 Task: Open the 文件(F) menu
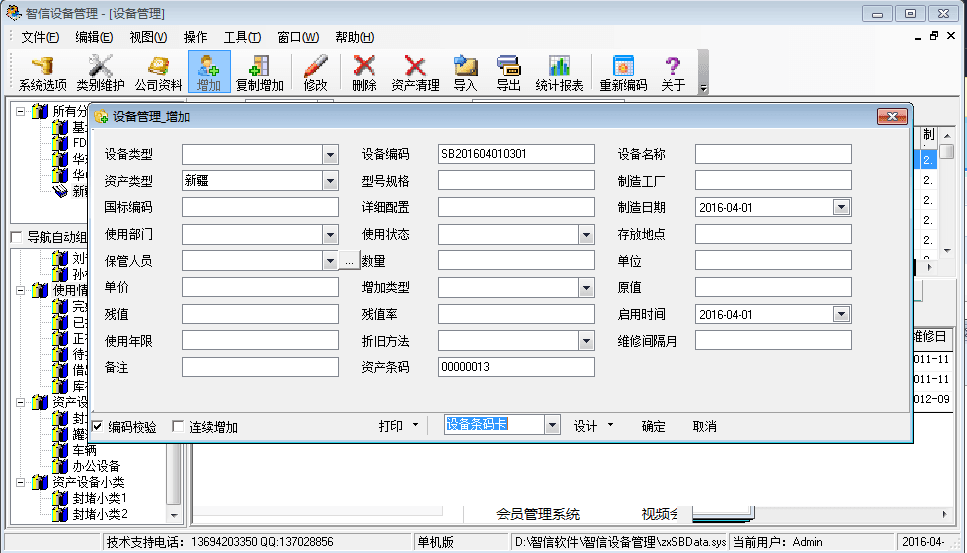[x=40, y=37]
